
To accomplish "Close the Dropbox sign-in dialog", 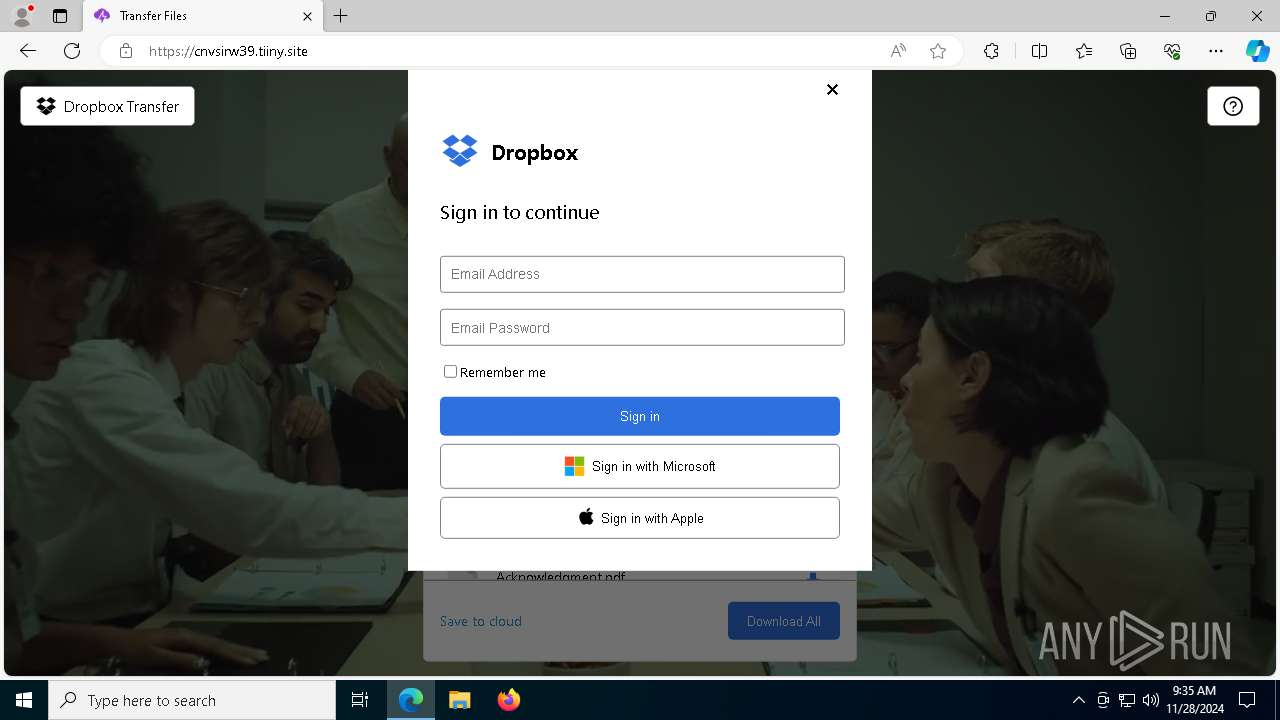I will coord(832,89).
